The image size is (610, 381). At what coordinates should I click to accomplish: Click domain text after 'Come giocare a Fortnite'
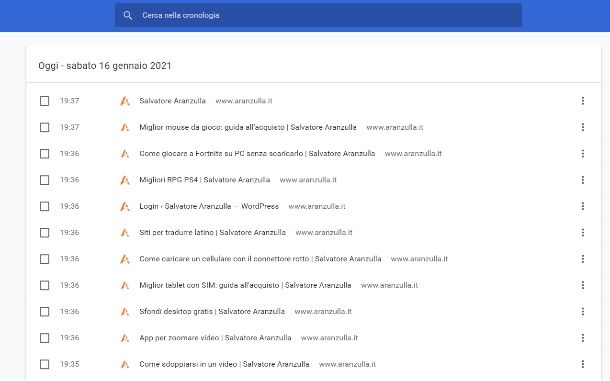point(413,154)
